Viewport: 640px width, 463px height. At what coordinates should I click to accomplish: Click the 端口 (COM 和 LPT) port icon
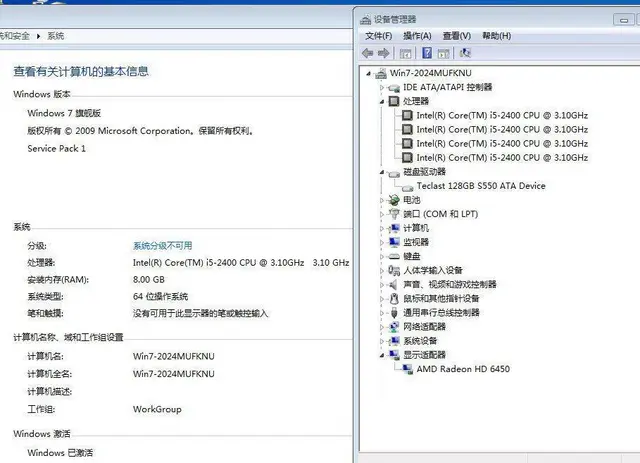[394, 214]
